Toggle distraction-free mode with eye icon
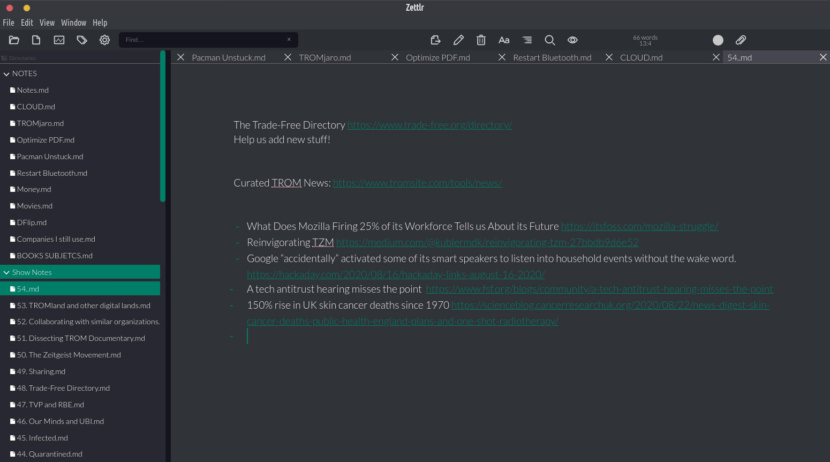This screenshot has width=830, height=462. pos(573,40)
